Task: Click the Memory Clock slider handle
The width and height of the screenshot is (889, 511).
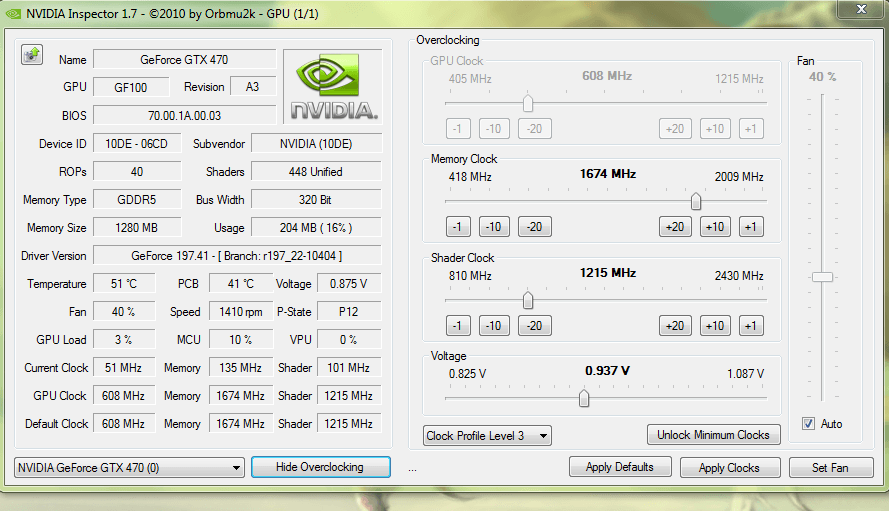Action: [696, 201]
